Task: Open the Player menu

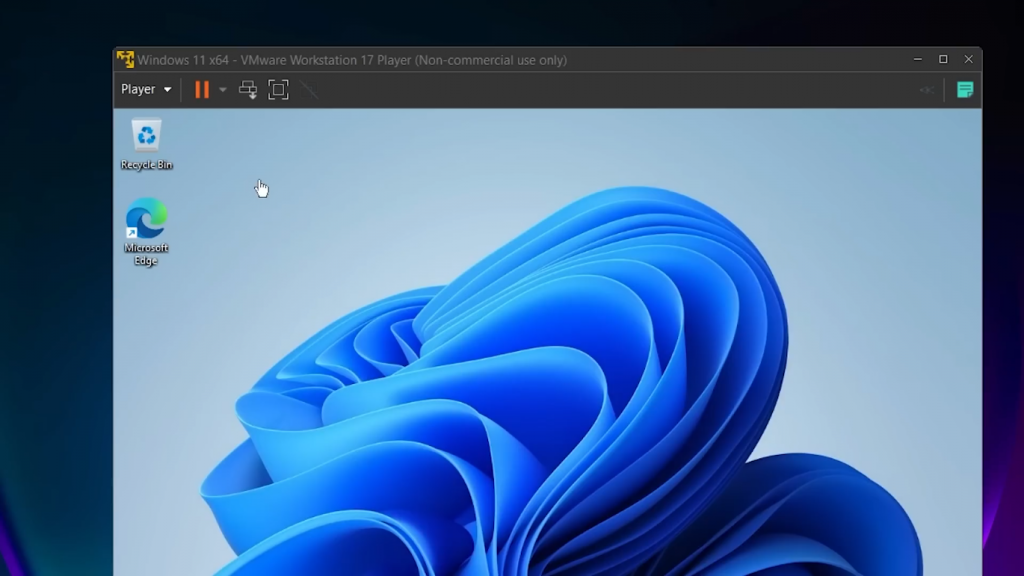Action: pos(146,89)
